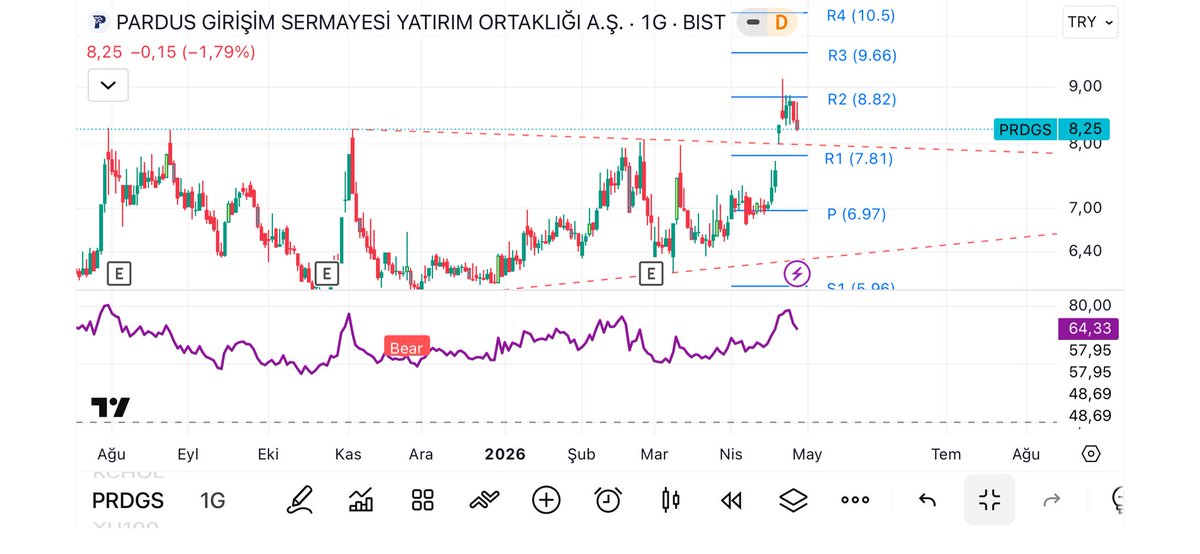Click the earnings E marker near Kas
The image size is (1200, 554).
tap(325, 272)
